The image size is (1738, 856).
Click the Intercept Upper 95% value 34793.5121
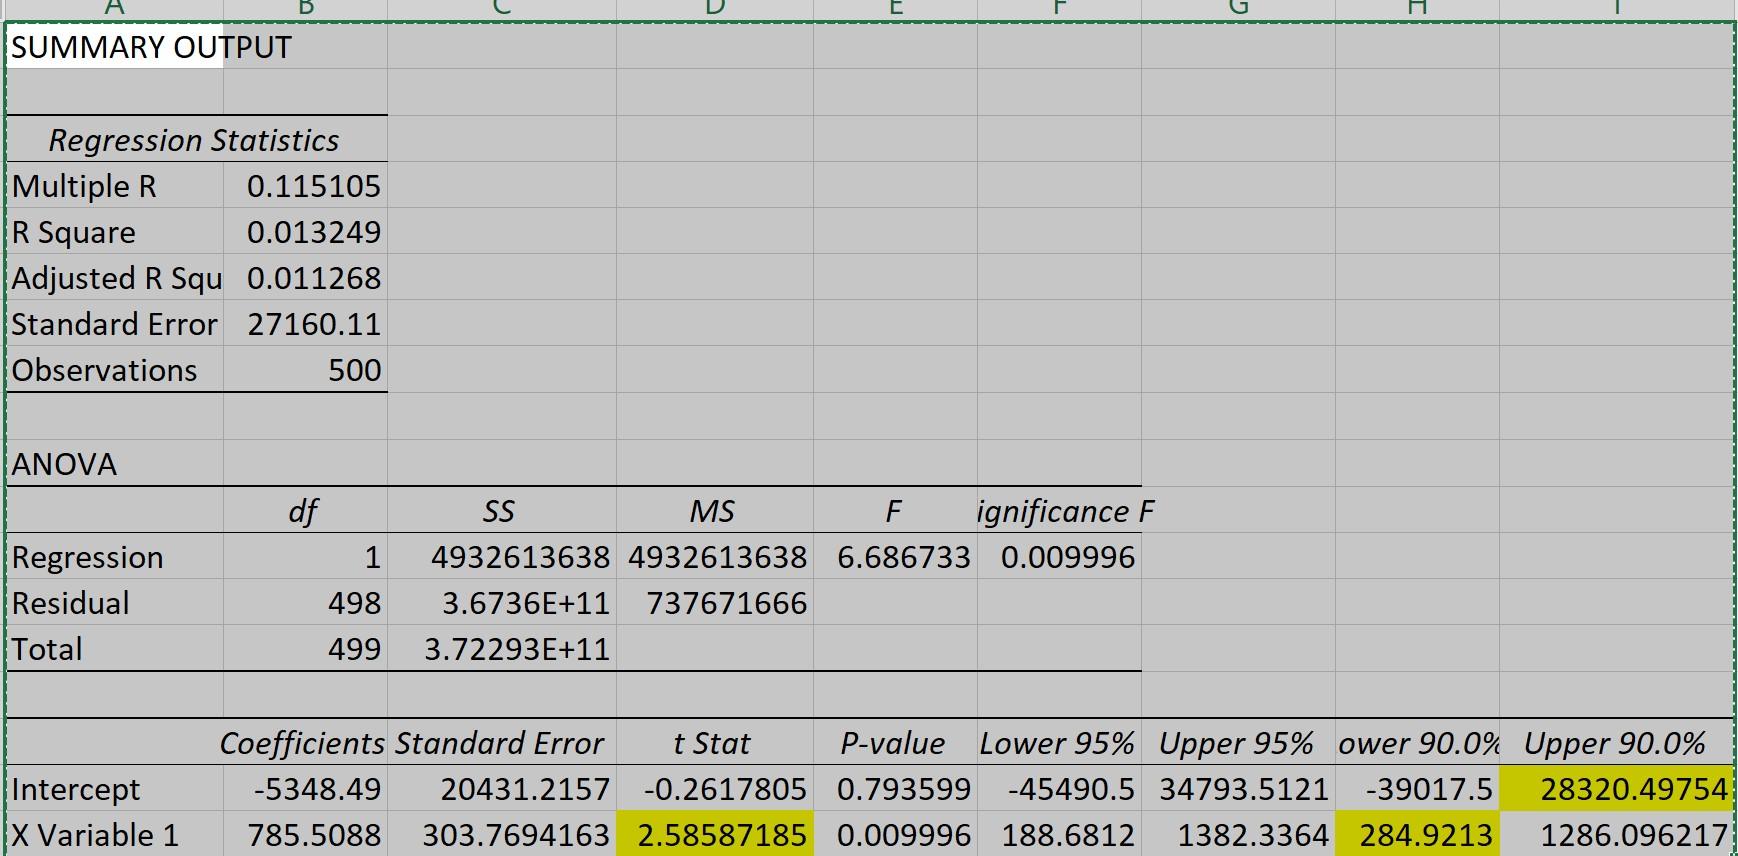coord(1238,788)
